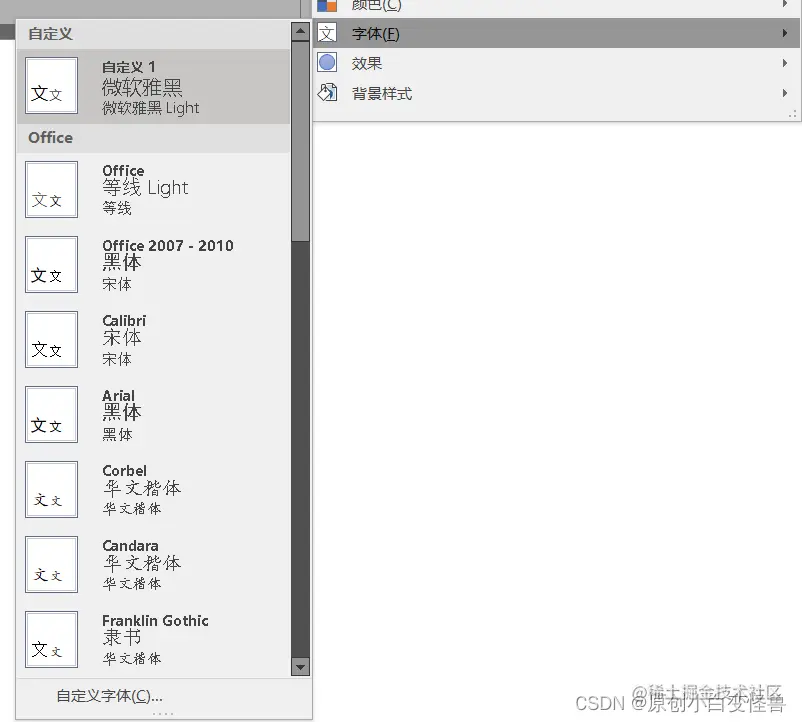Viewport: 802px width, 722px height.
Task: Click the 颜色(C) color squares icon
Action: 327,6
